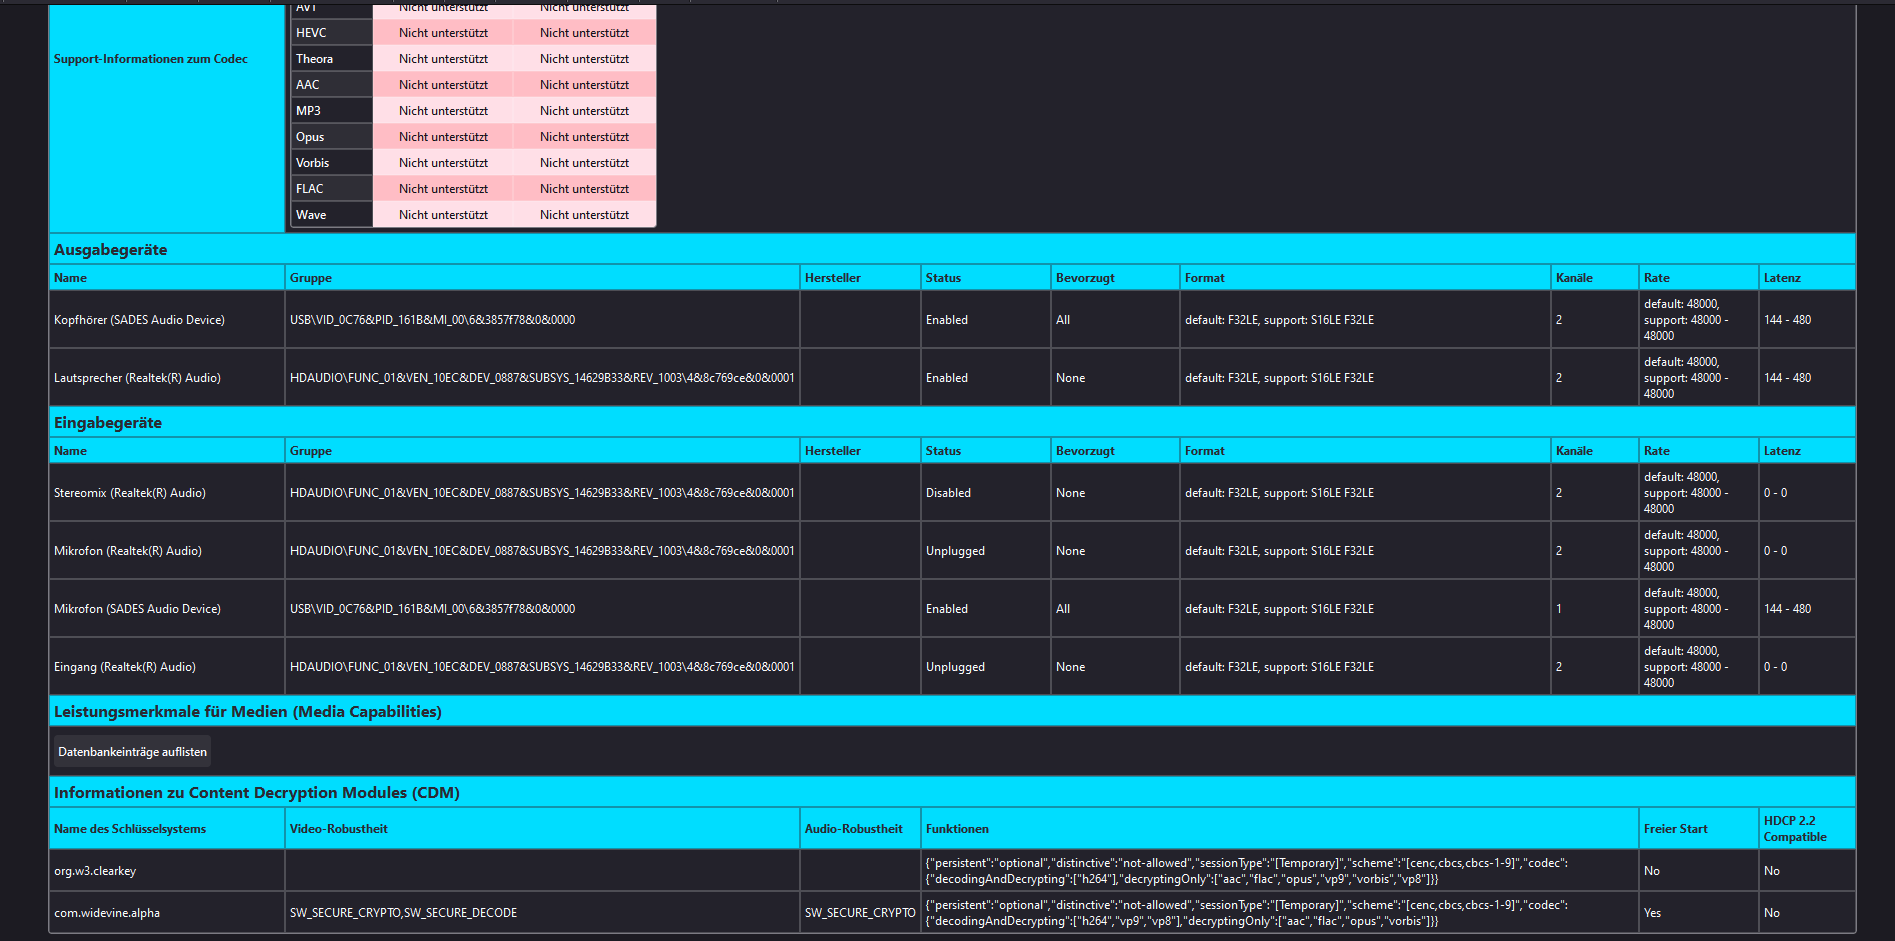The image size is (1895, 941).
Task: Click the Freier Start column header
Action: point(1675,829)
